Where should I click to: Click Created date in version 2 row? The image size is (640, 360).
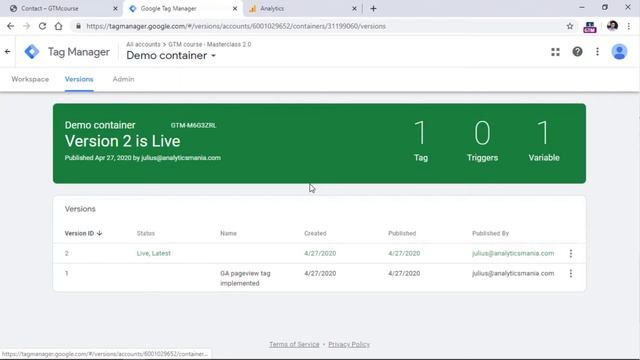[320, 253]
